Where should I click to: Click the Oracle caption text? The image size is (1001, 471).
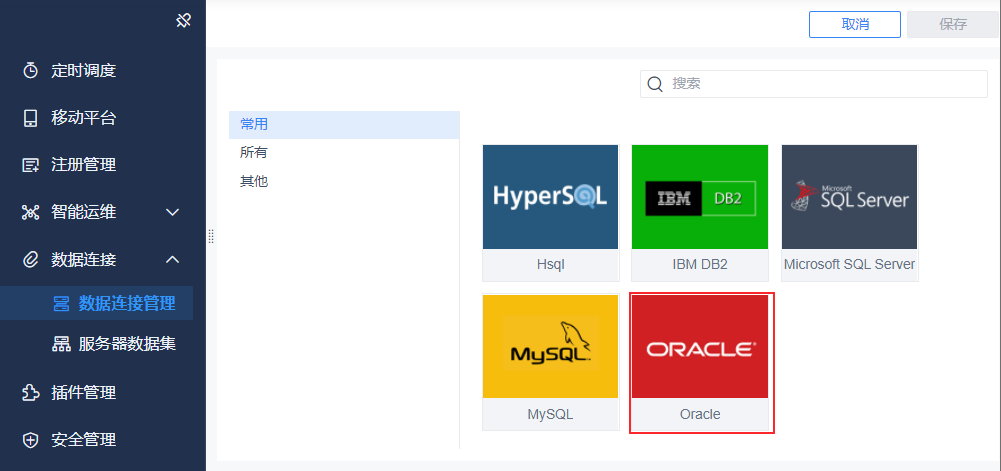coord(700,414)
